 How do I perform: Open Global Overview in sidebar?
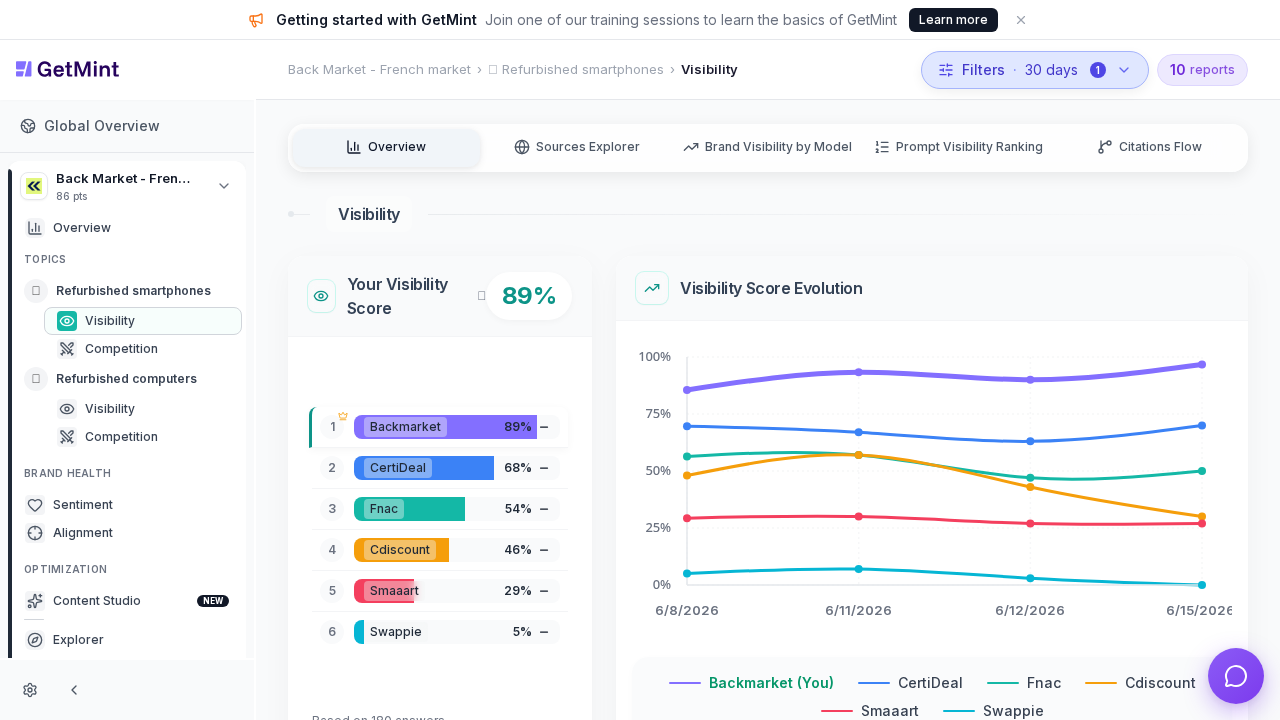128,126
